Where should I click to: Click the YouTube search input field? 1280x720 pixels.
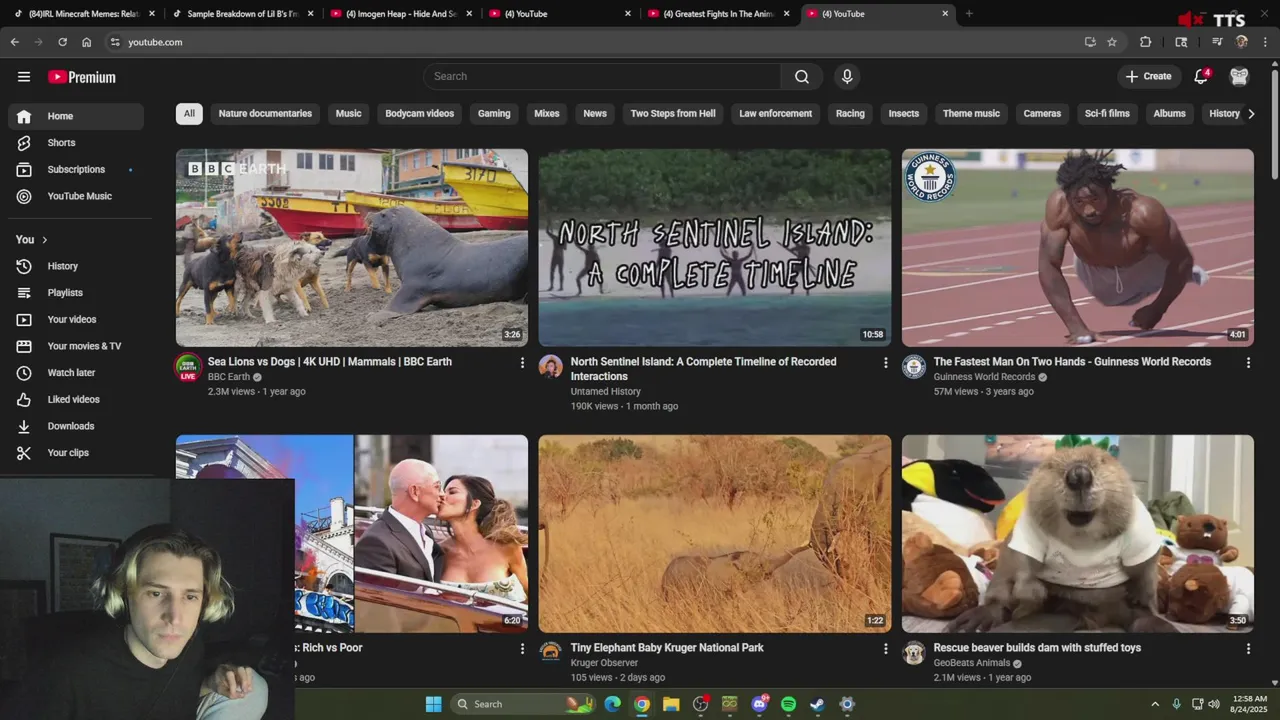tap(602, 77)
